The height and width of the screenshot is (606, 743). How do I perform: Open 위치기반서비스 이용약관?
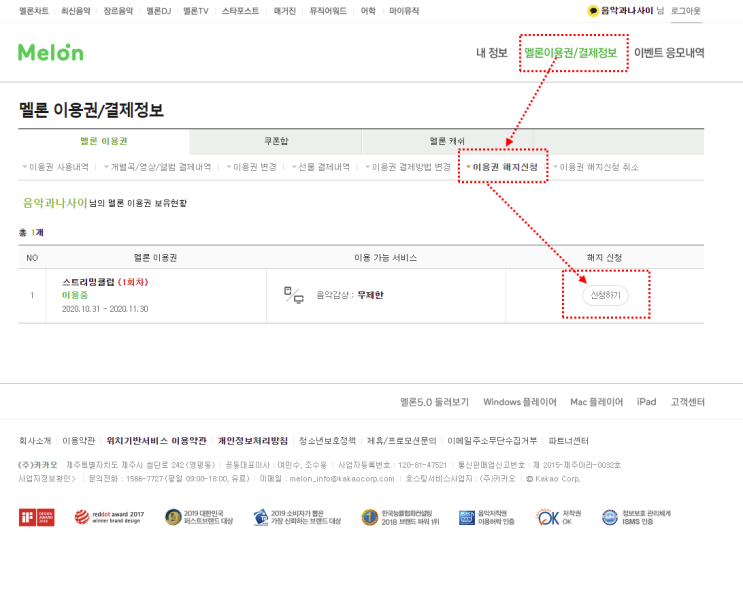pos(156,441)
